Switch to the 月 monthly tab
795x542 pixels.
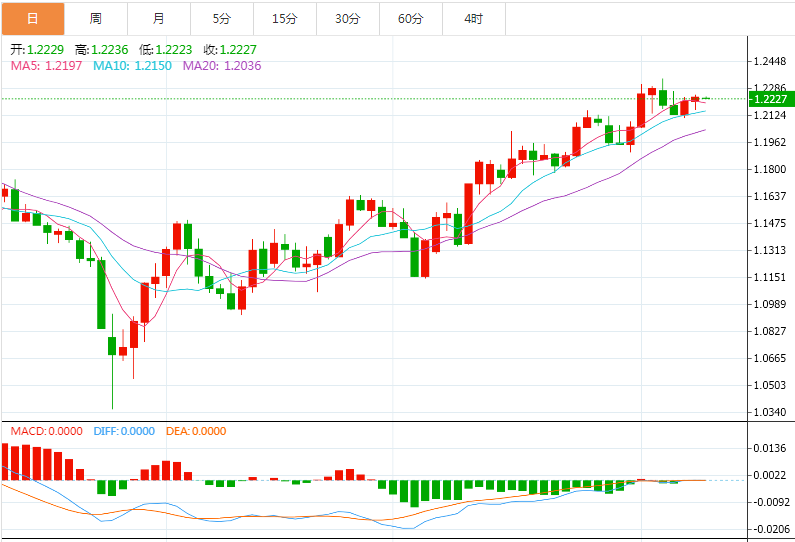click(159, 19)
